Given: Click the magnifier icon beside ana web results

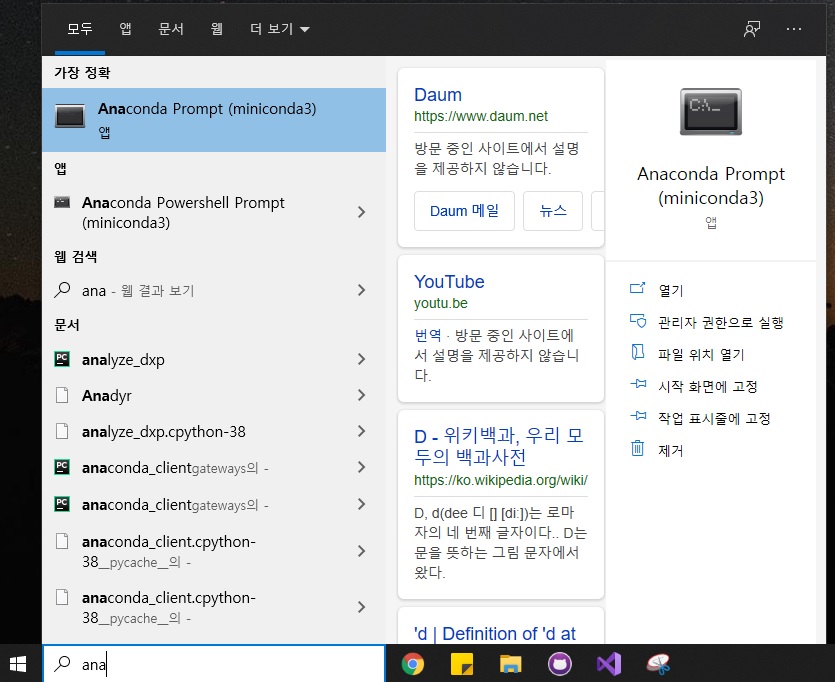Looking at the screenshot, I should point(62,290).
